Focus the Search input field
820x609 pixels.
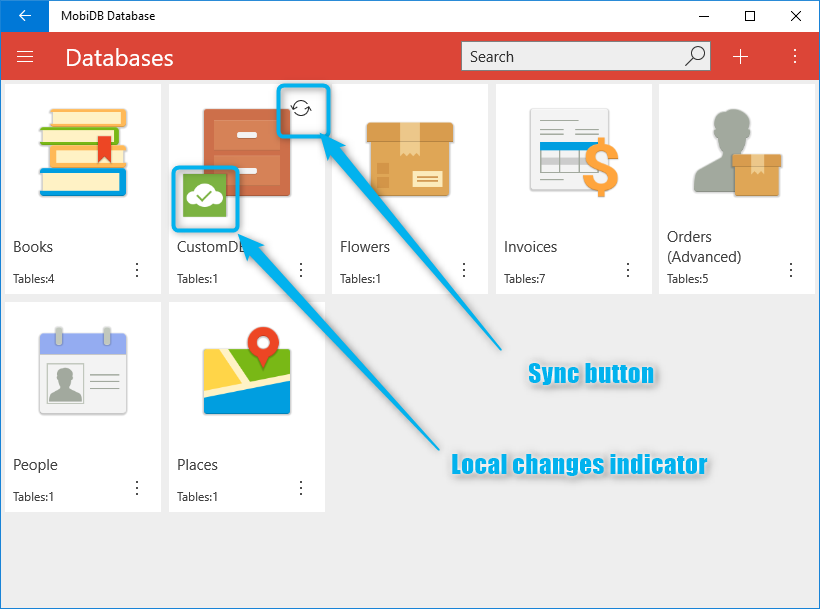pyautogui.click(x=585, y=56)
